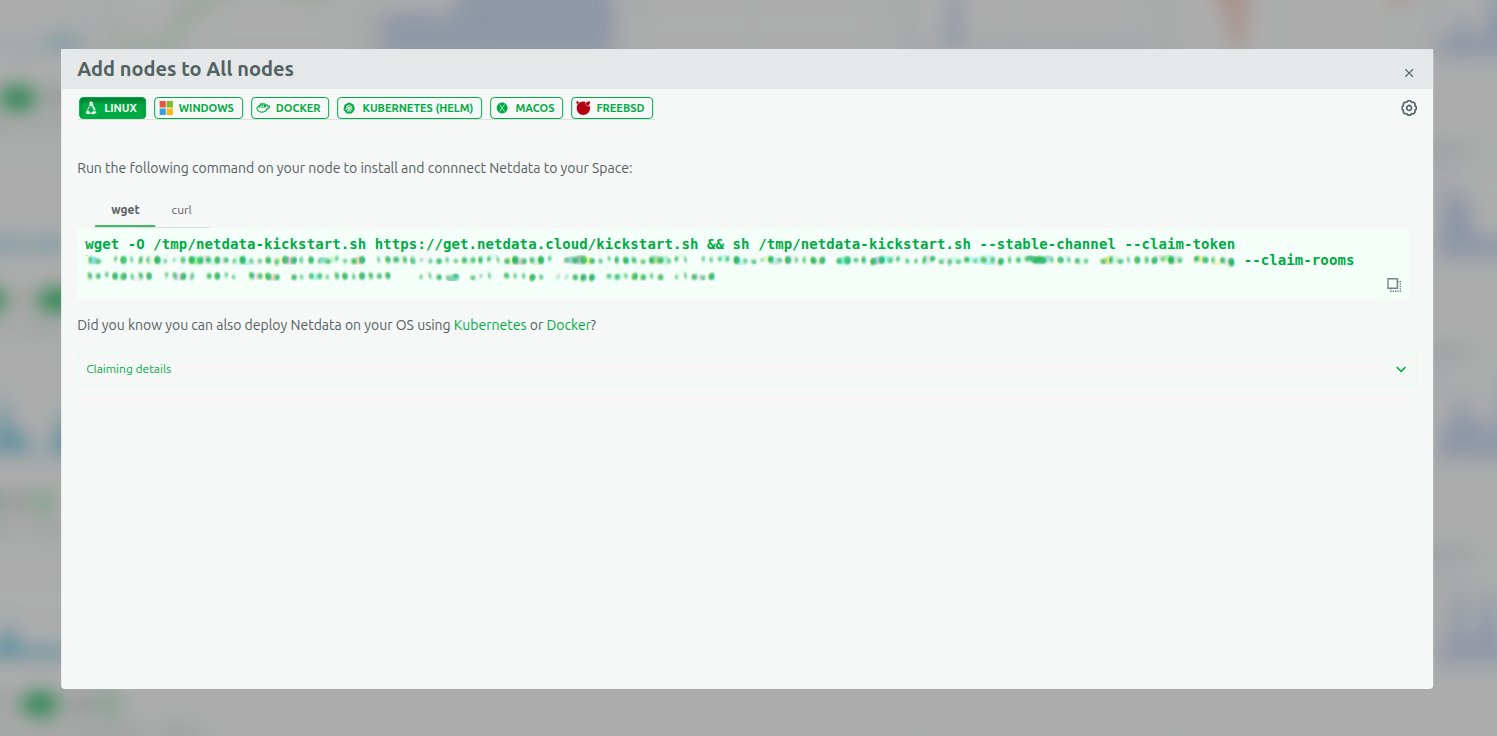1497x736 pixels.
Task: Switch to the curl command tab
Action: pos(181,210)
